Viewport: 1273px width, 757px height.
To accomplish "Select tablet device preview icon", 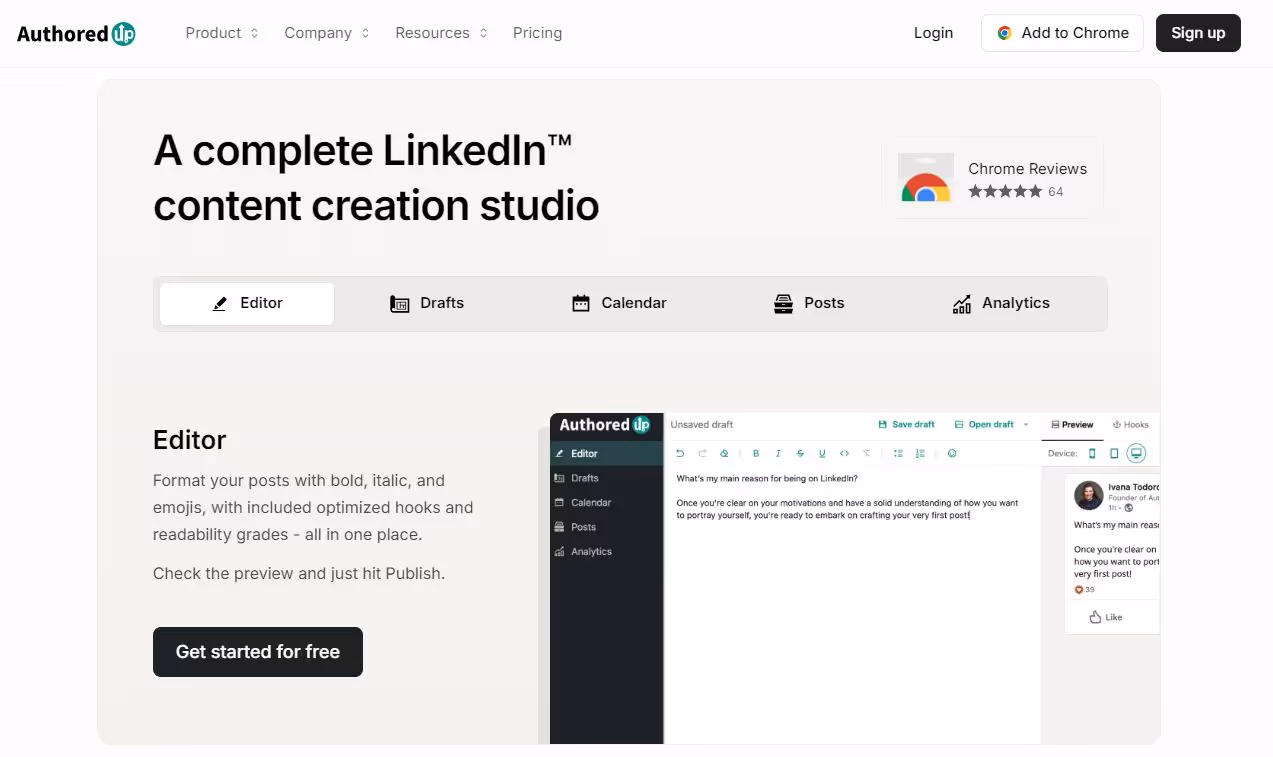I will [x=1114, y=453].
